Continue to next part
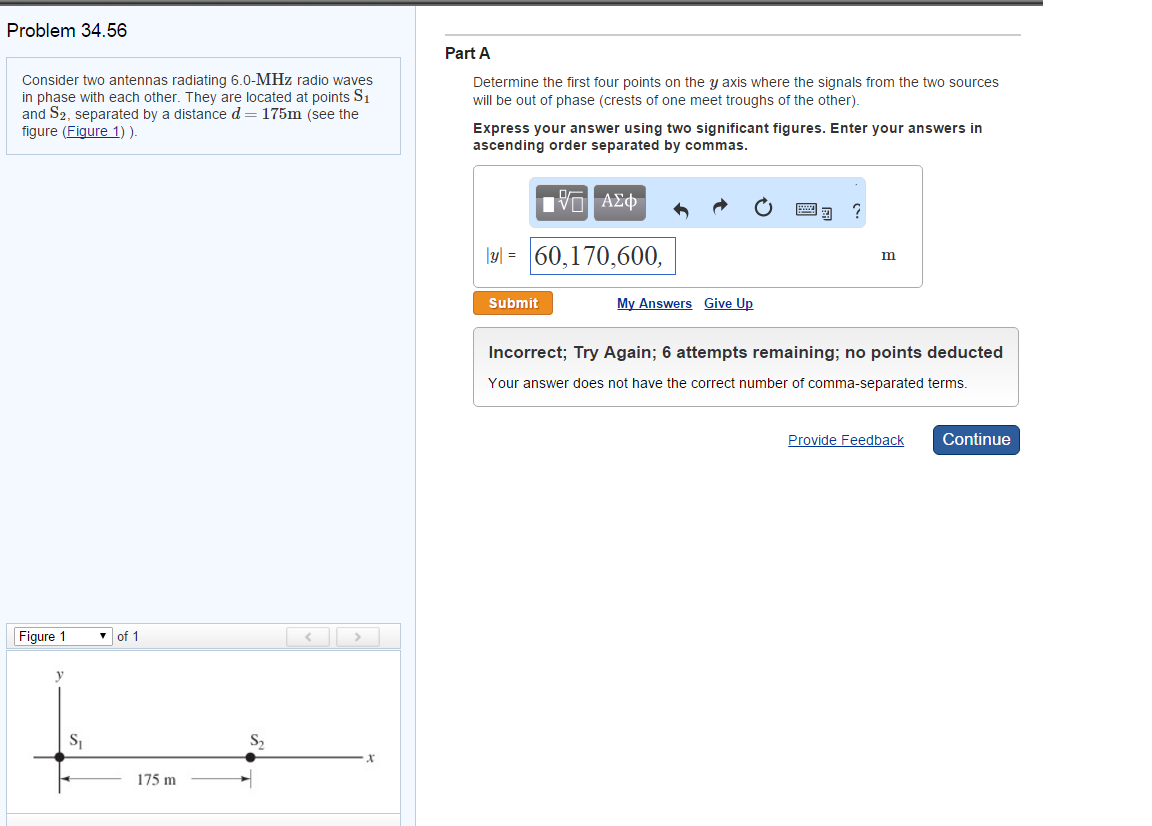 click(x=976, y=439)
